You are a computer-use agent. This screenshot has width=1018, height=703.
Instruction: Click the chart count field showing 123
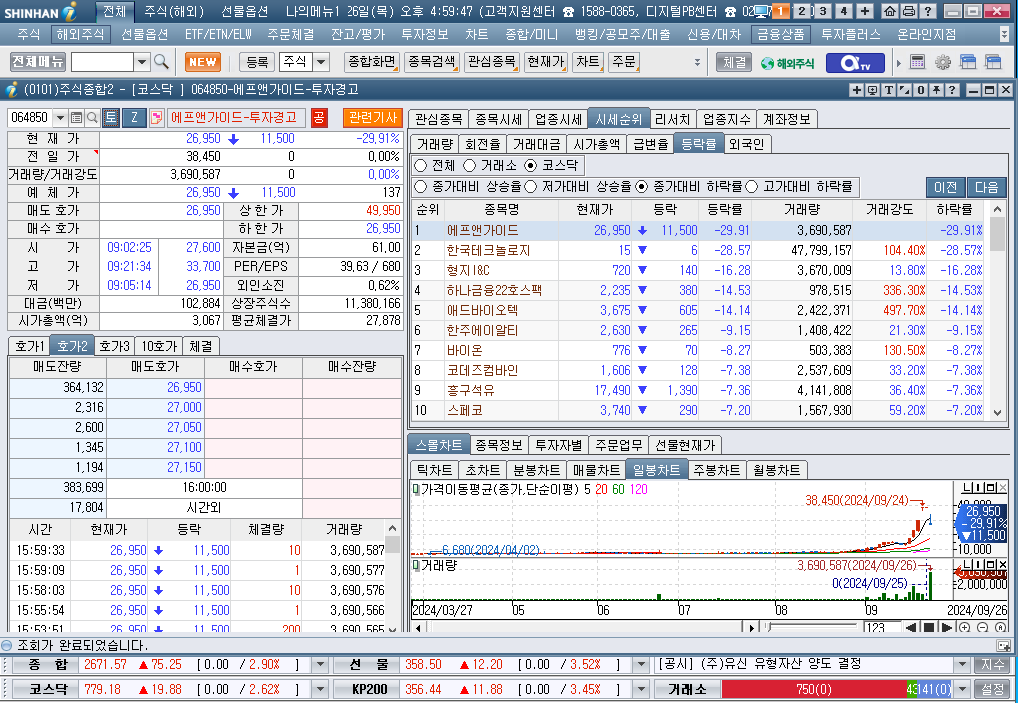point(882,628)
